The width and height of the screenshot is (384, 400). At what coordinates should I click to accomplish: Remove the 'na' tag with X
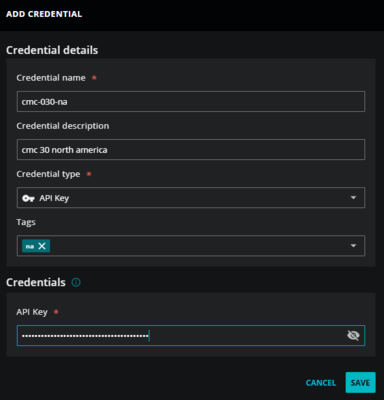point(42,246)
